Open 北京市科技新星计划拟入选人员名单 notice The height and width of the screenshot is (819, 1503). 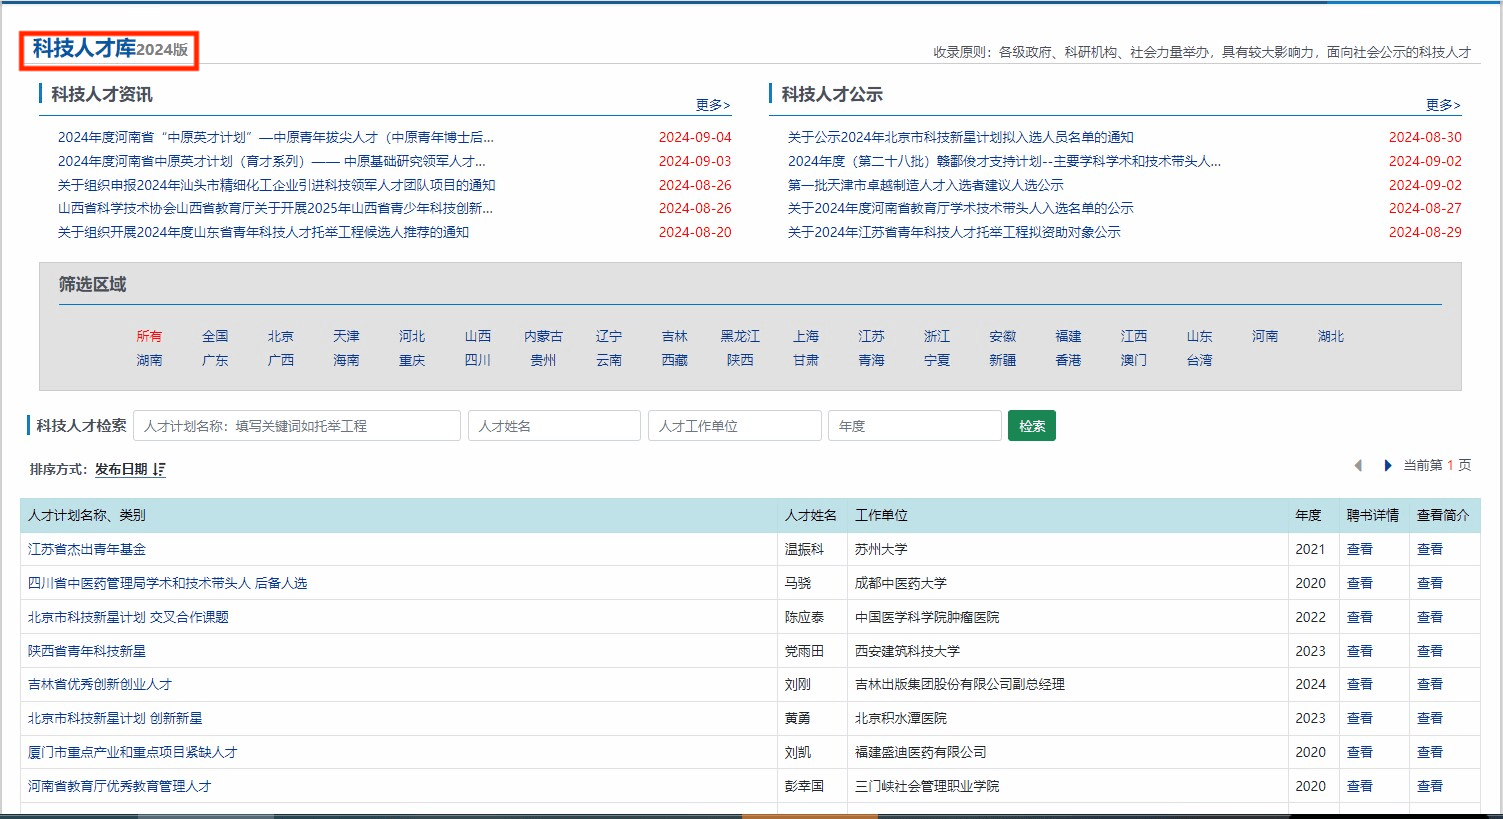pyautogui.click(x=961, y=137)
